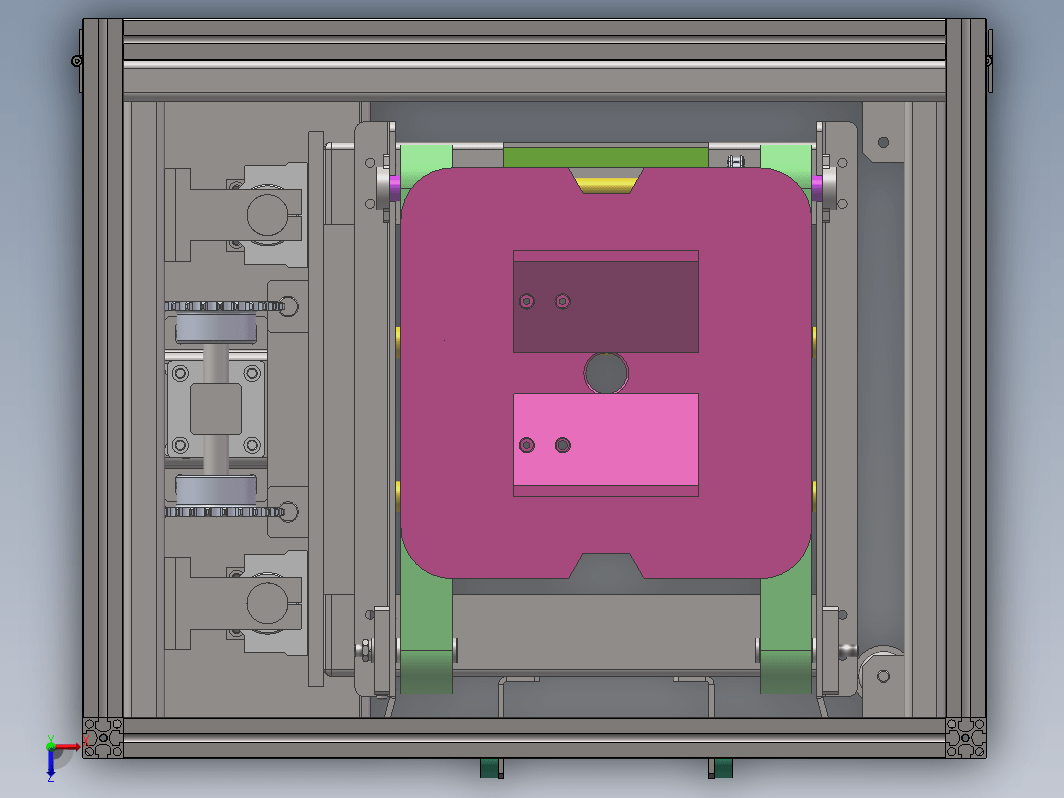Image resolution: width=1064 pixels, height=798 pixels.
Task: Select the dark green bar above the plate
Action: coord(605,157)
